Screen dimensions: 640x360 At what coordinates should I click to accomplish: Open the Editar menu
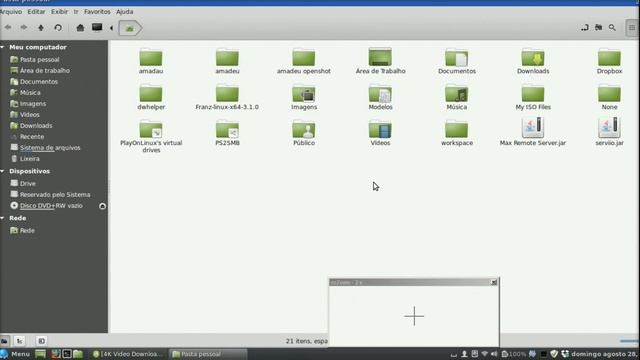click(36, 12)
